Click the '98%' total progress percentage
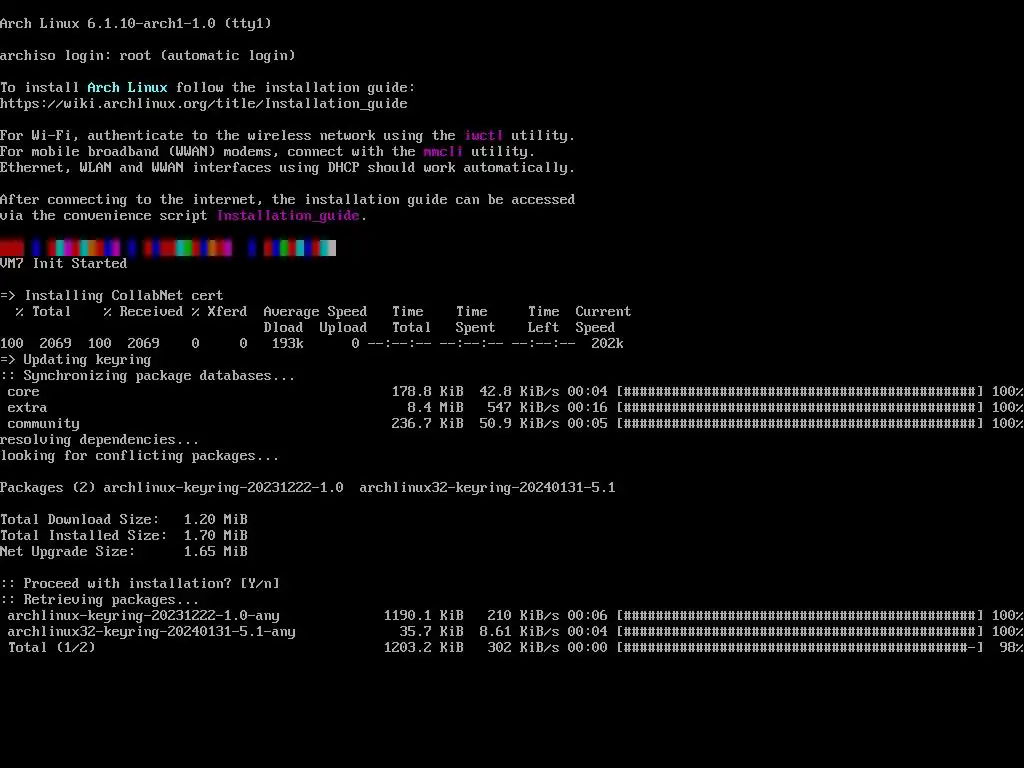Viewport: 1024px width, 768px height. [1012, 647]
